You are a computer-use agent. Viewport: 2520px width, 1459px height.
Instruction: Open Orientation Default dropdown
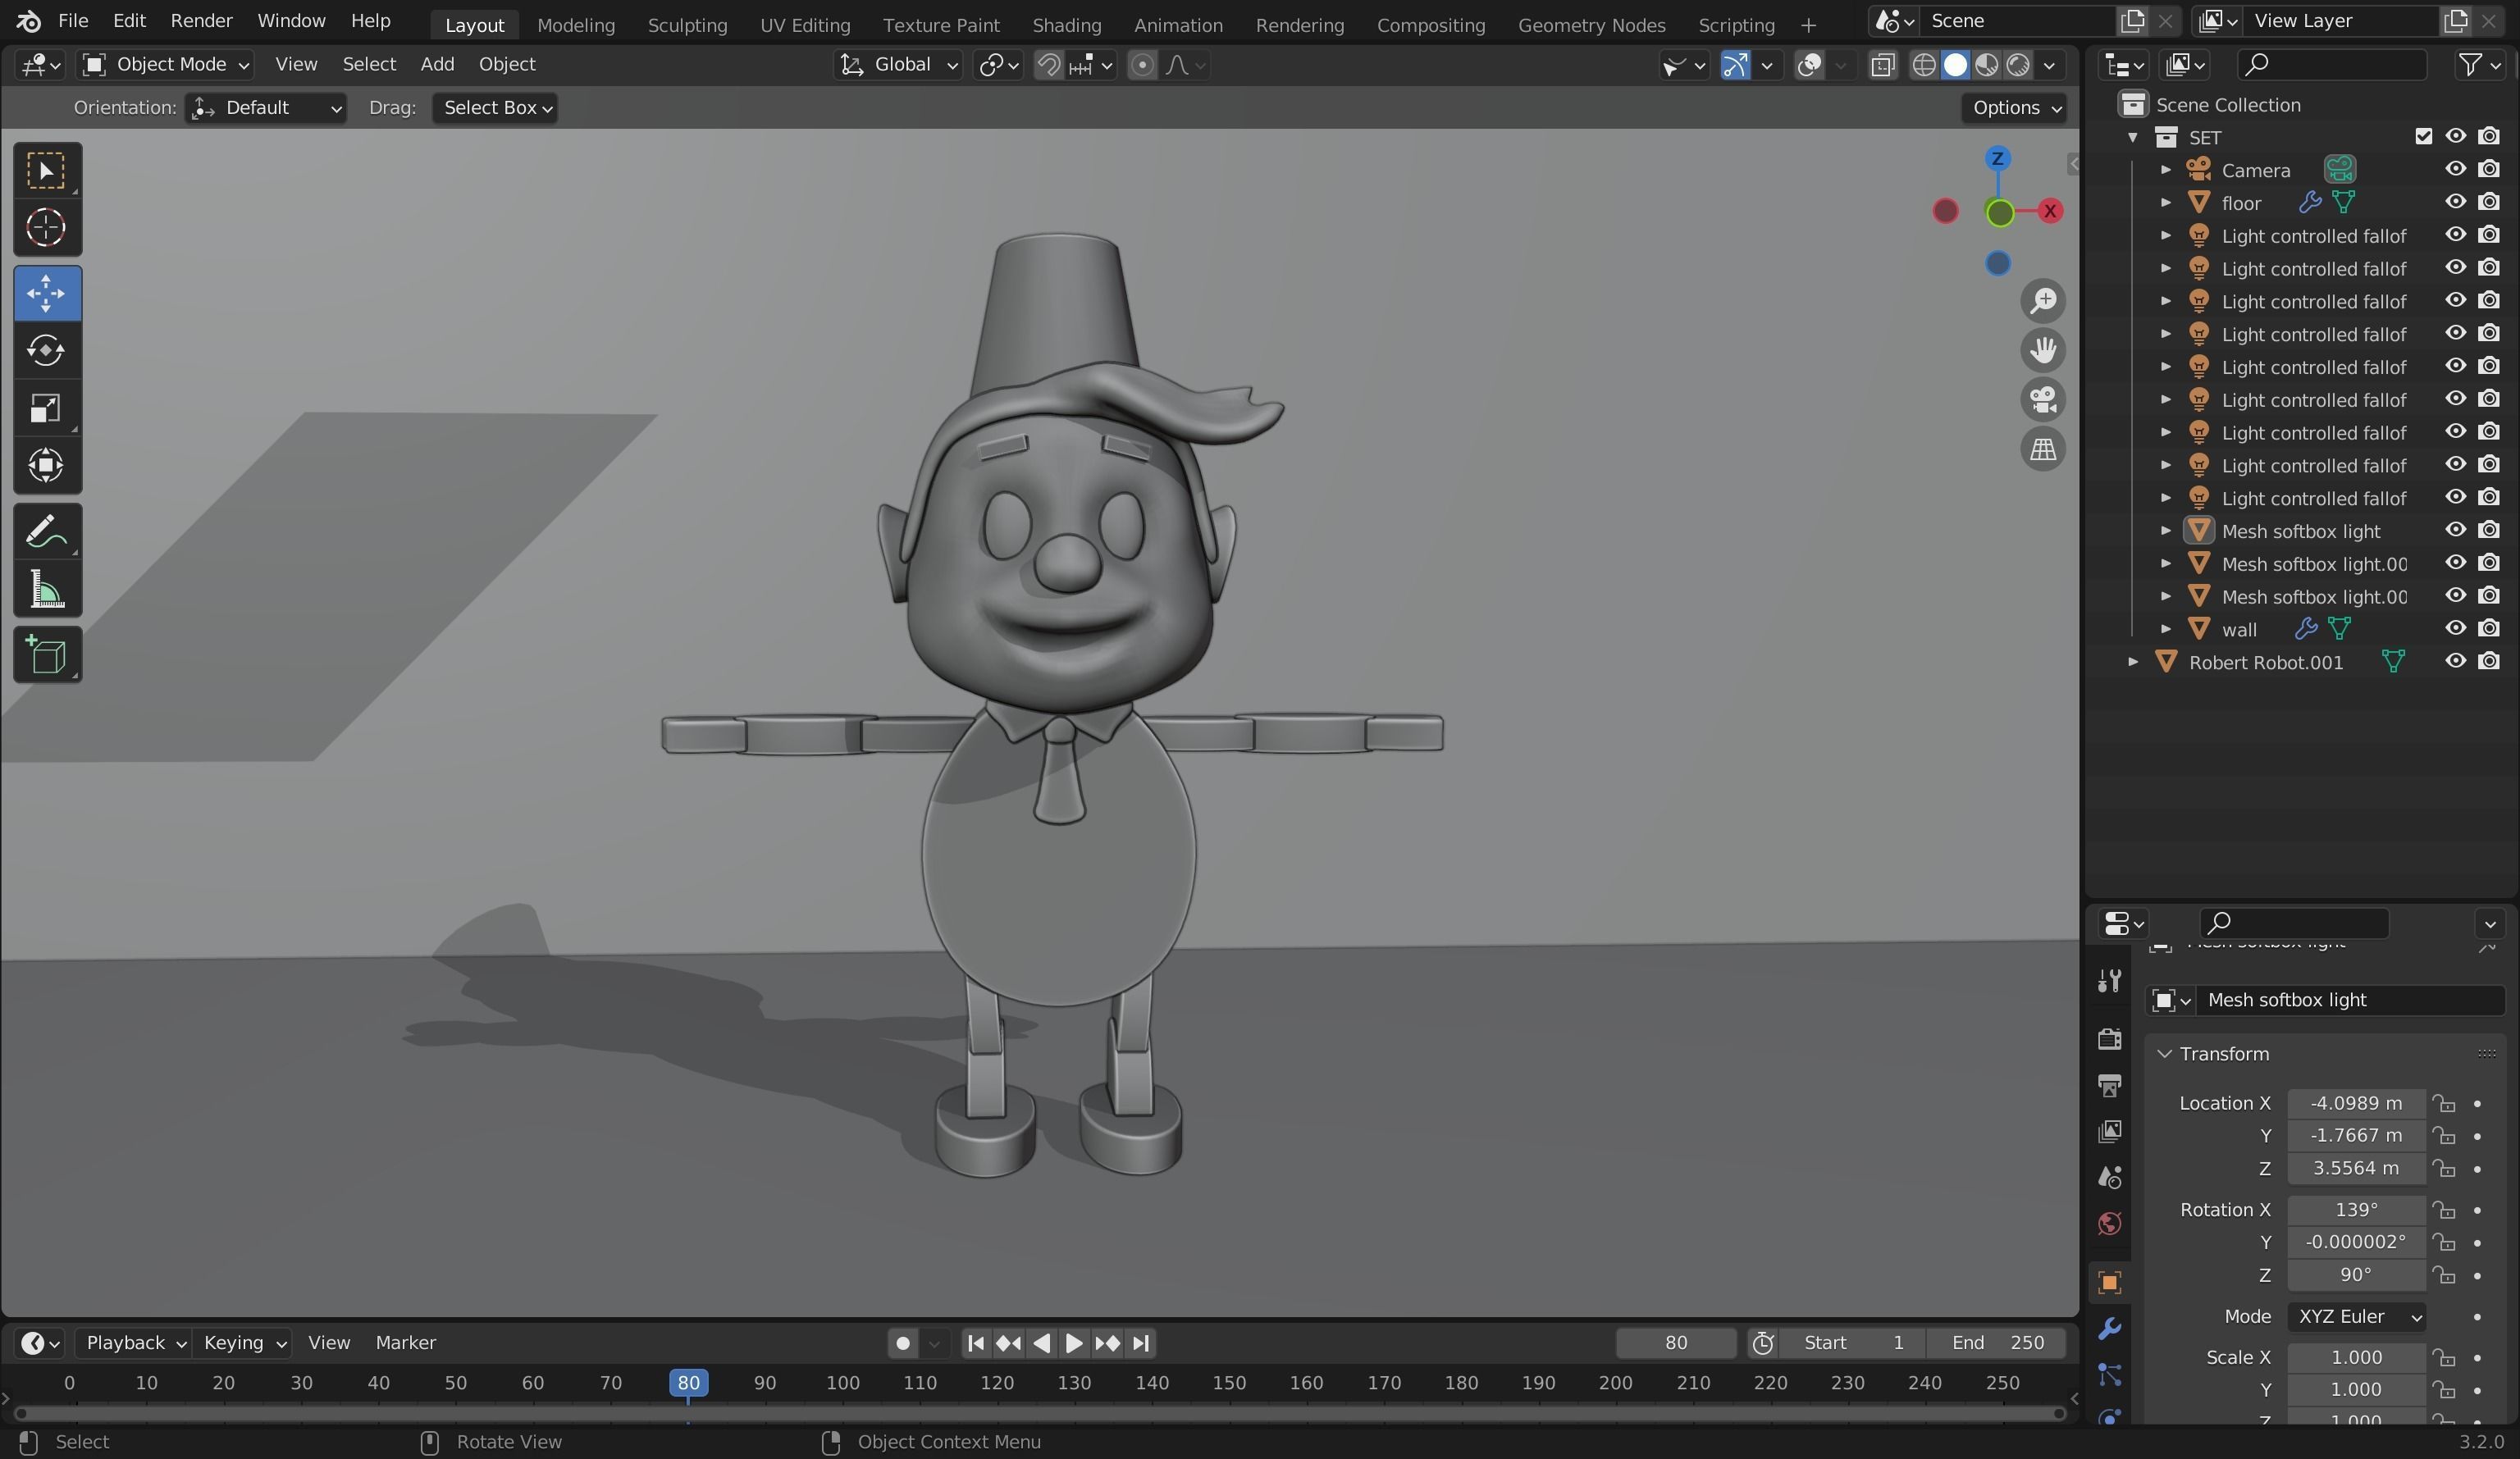266,108
